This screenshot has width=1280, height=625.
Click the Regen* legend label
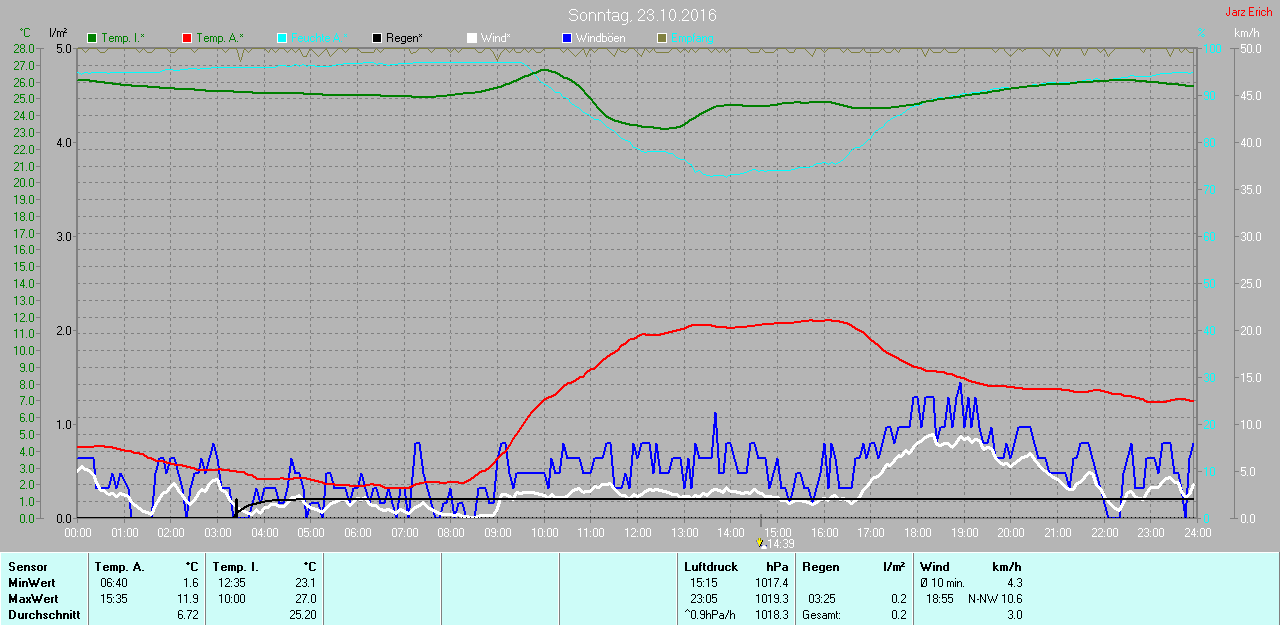point(404,38)
